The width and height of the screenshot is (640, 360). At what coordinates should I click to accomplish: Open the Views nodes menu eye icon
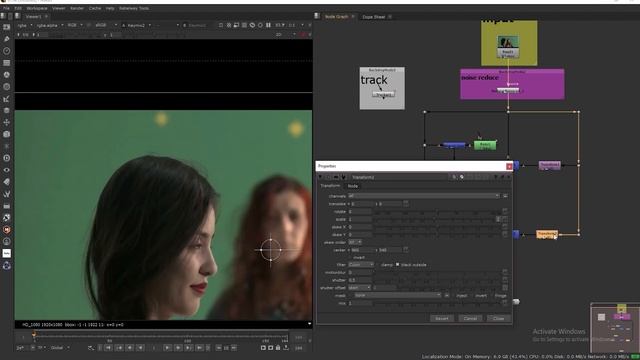click(7, 170)
